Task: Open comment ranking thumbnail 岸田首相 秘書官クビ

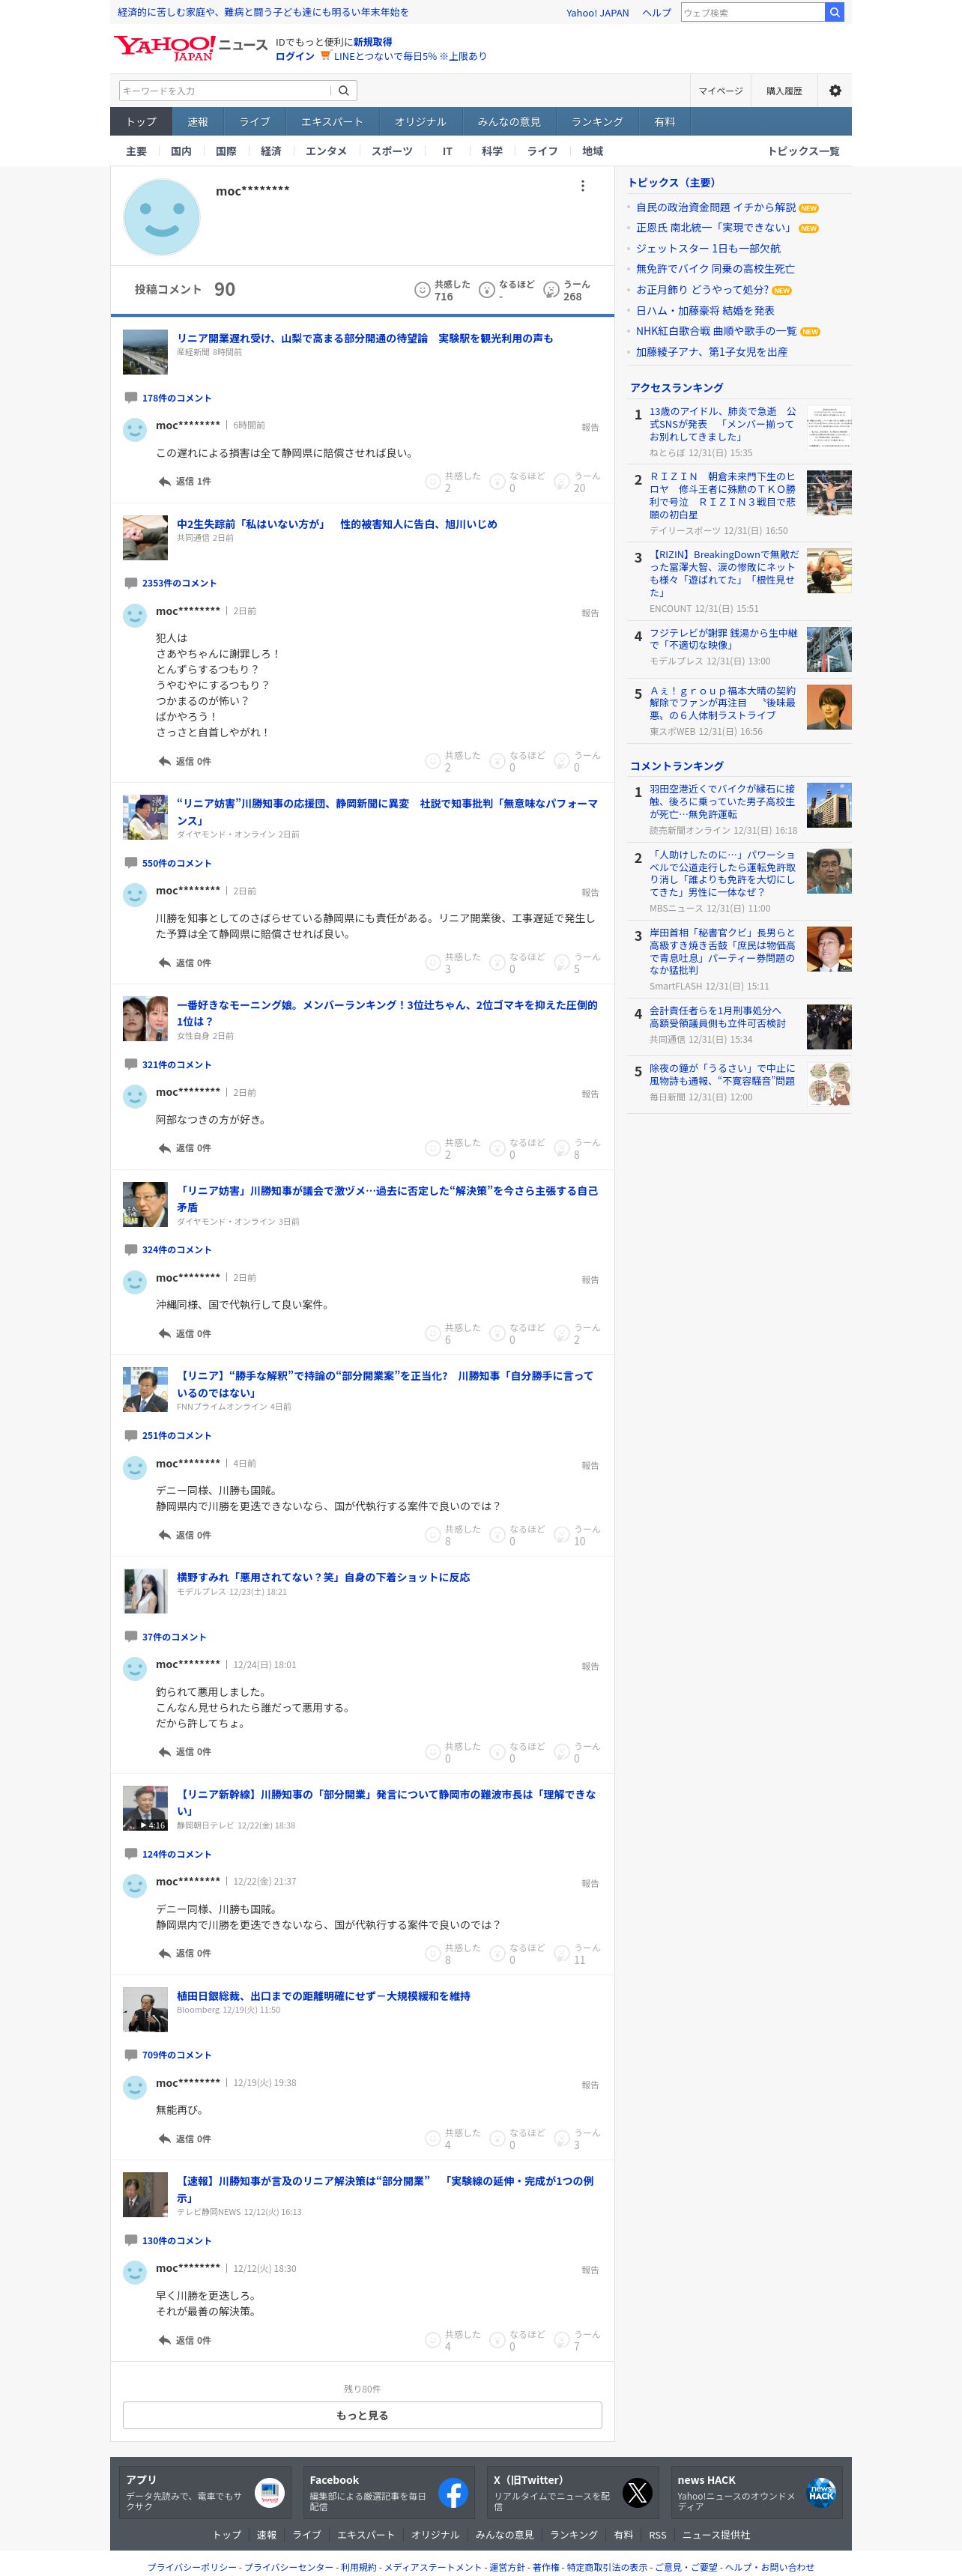Action: tap(829, 950)
